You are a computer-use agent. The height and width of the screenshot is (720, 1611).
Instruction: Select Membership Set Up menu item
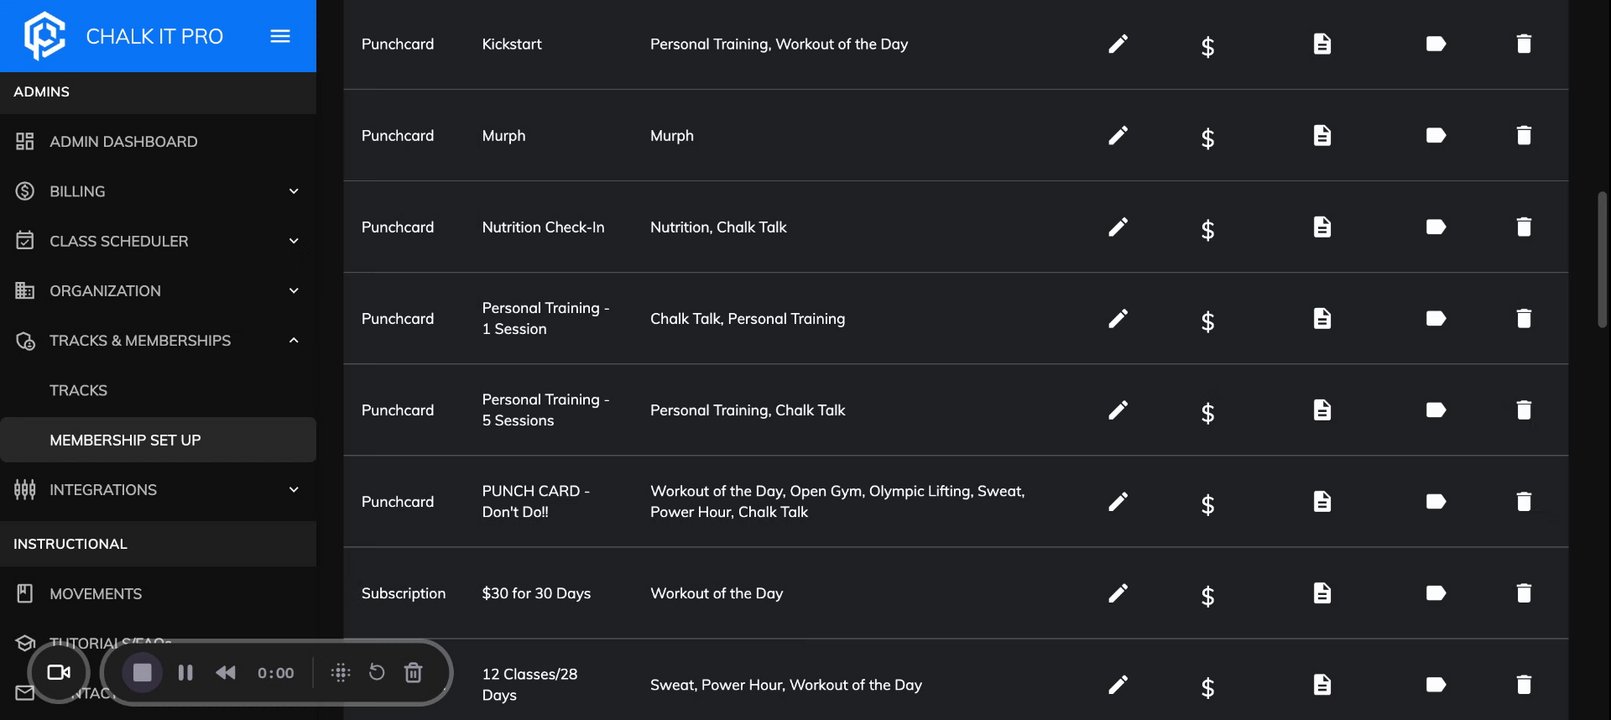click(125, 440)
